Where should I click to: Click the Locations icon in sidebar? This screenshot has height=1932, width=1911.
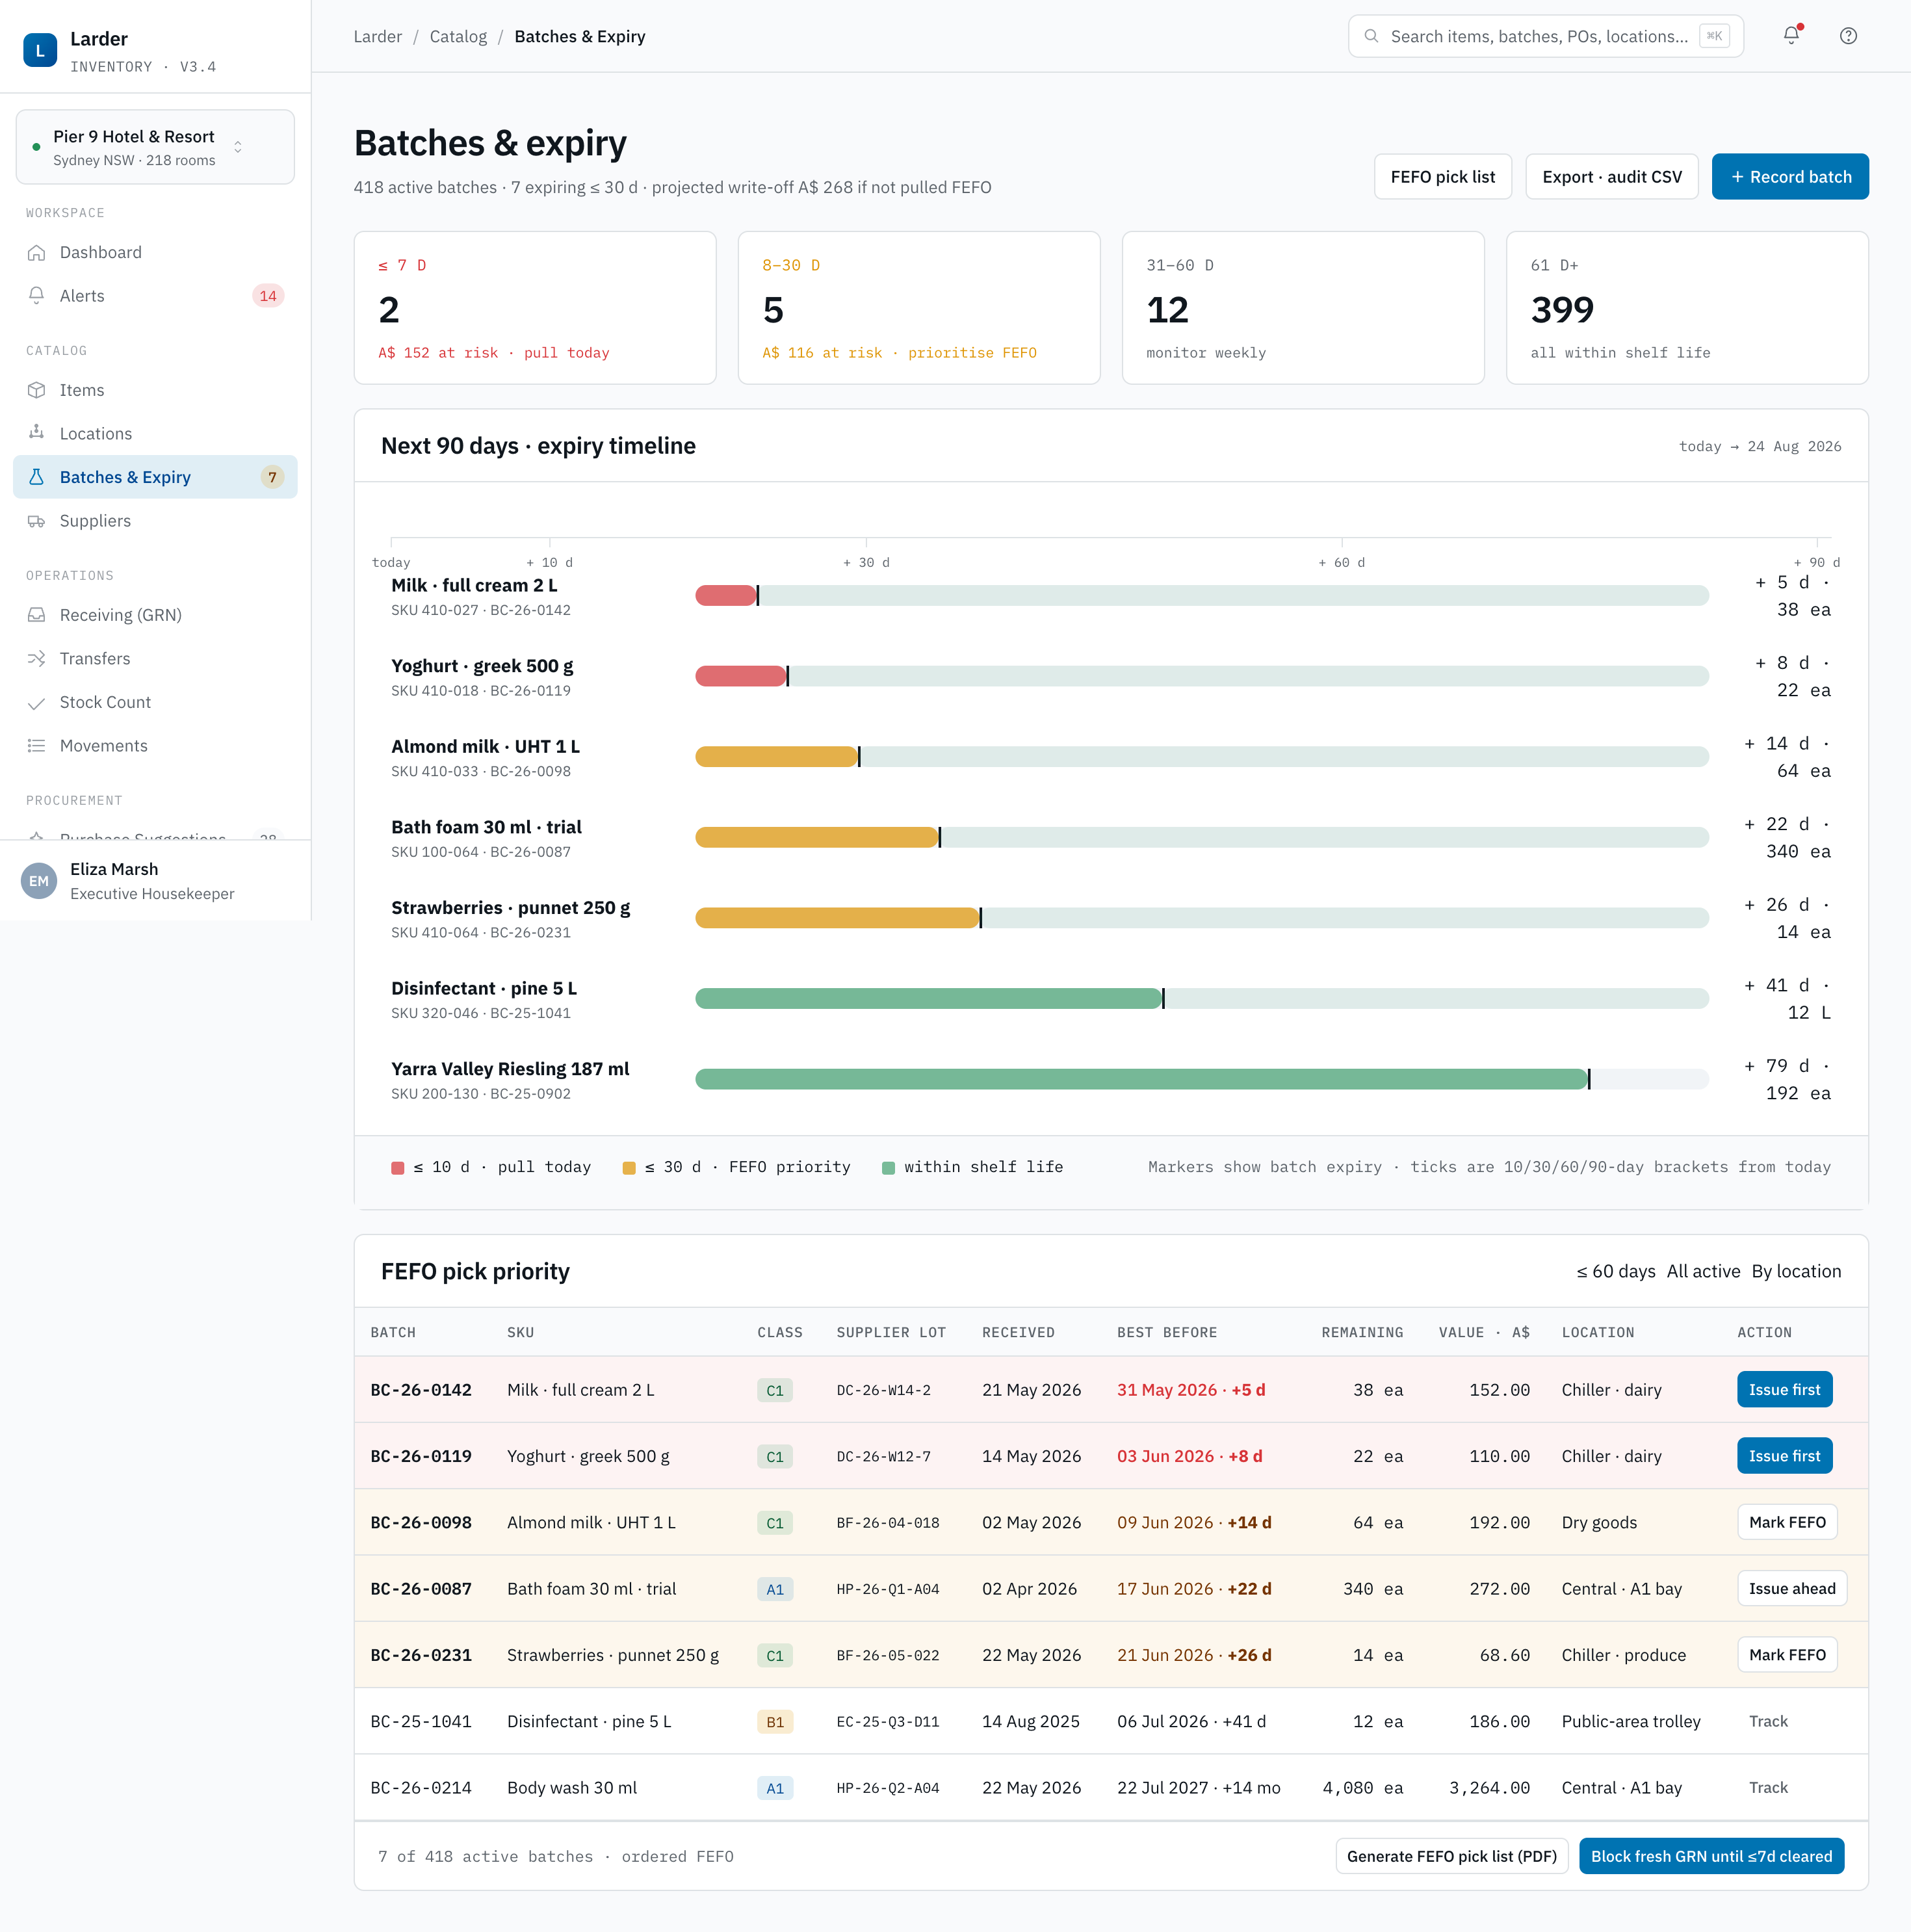point(37,433)
